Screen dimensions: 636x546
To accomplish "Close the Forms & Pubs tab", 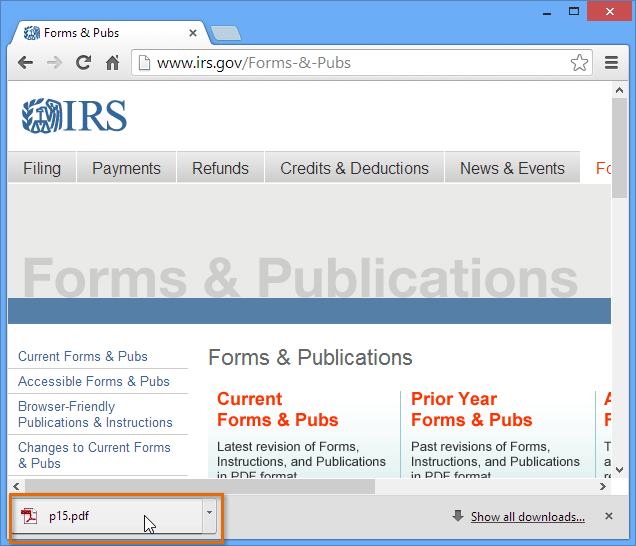I will click(x=193, y=33).
